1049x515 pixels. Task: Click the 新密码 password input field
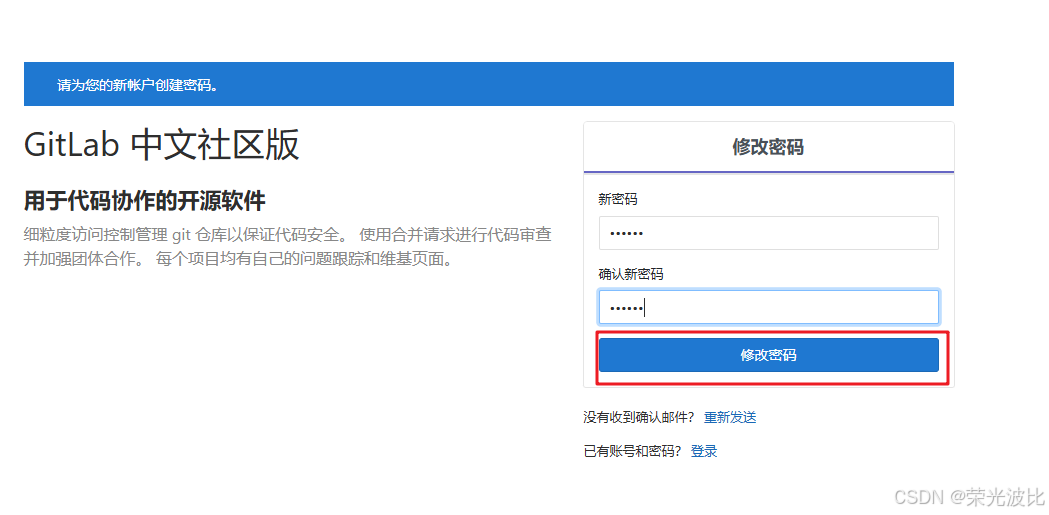(769, 233)
